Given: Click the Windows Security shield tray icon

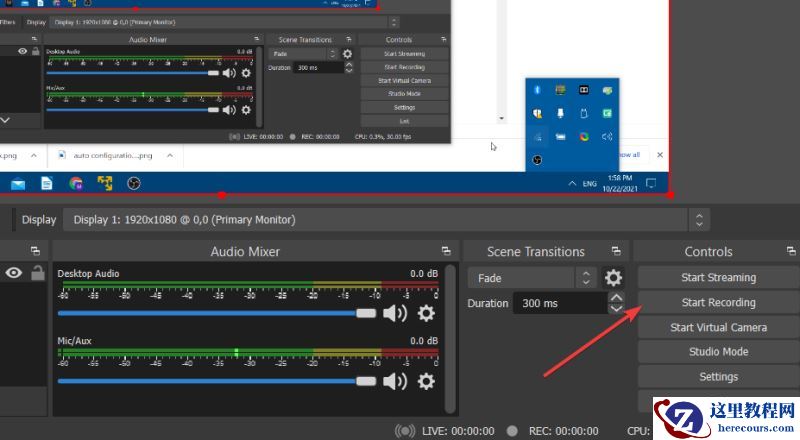Looking at the screenshot, I should [537, 113].
